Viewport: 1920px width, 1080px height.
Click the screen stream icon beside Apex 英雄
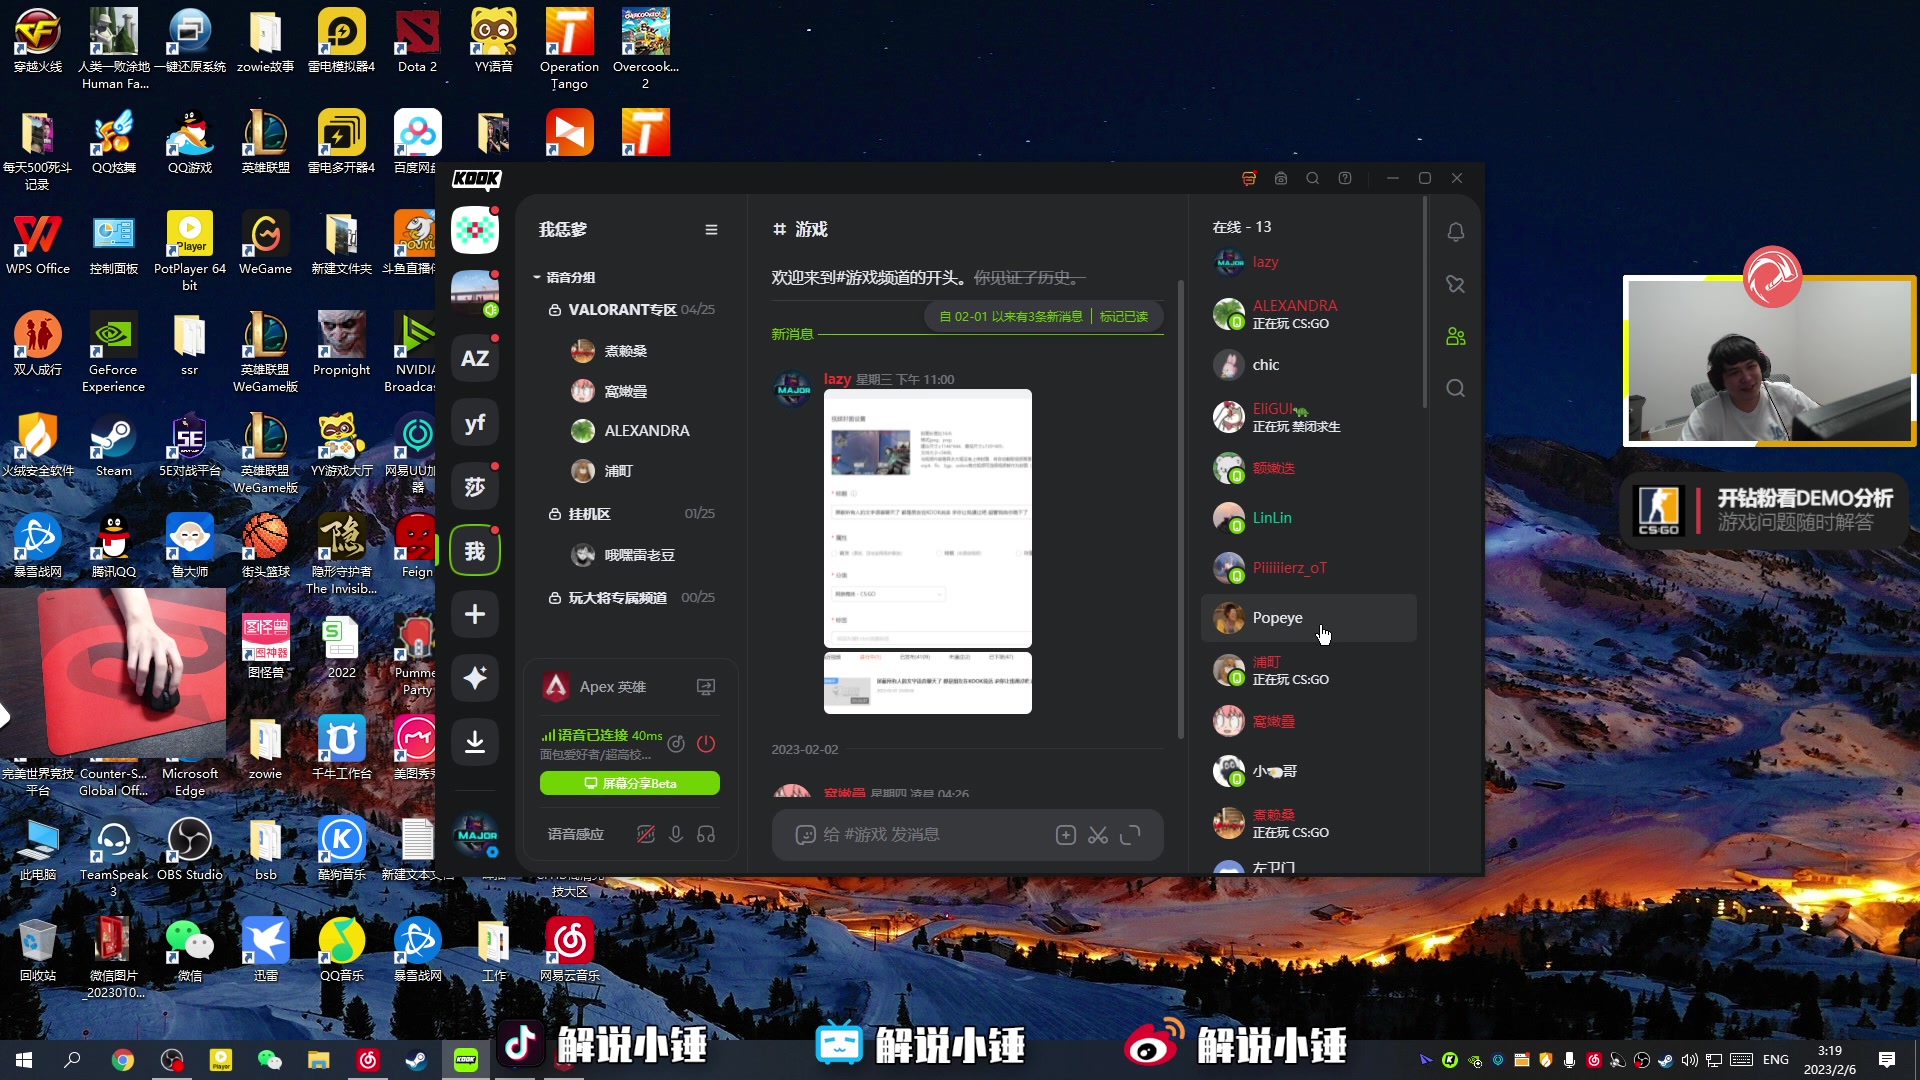click(706, 687)
